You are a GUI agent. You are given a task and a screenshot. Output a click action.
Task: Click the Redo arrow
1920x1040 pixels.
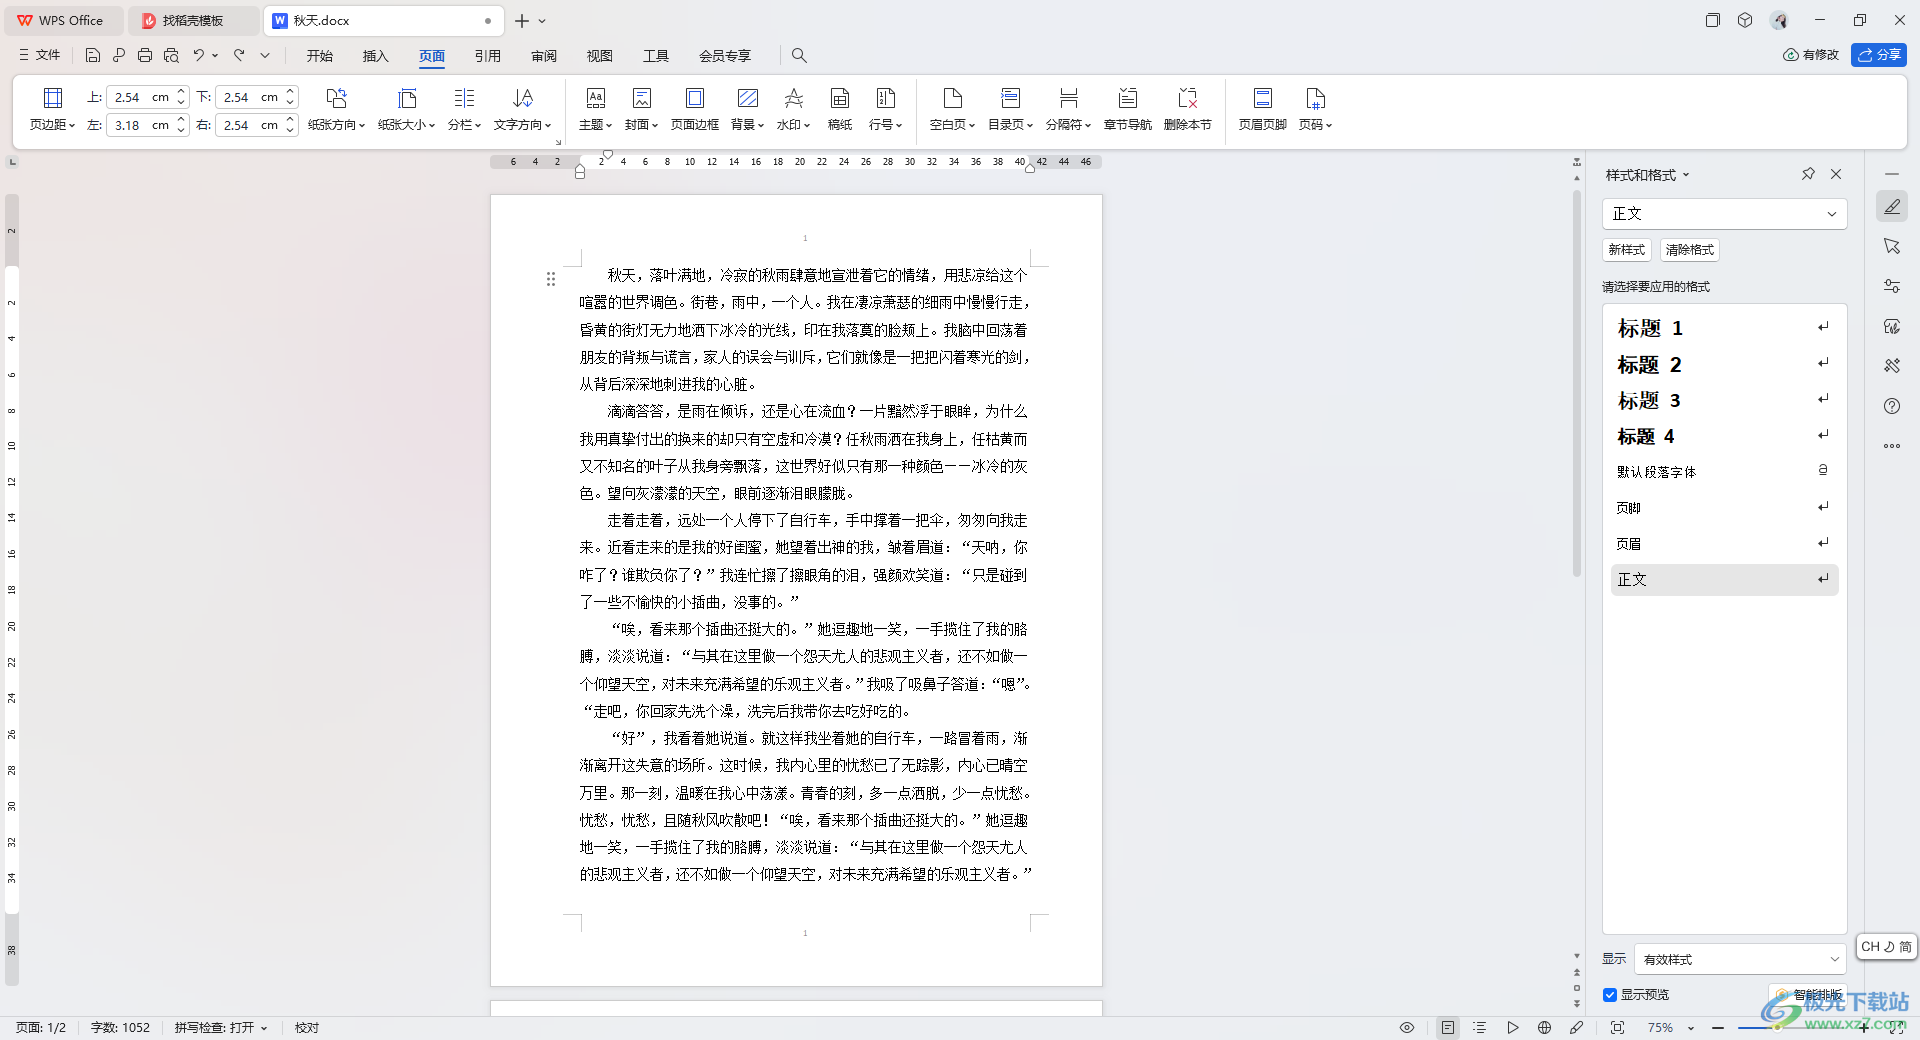click(x=239, y=55)
